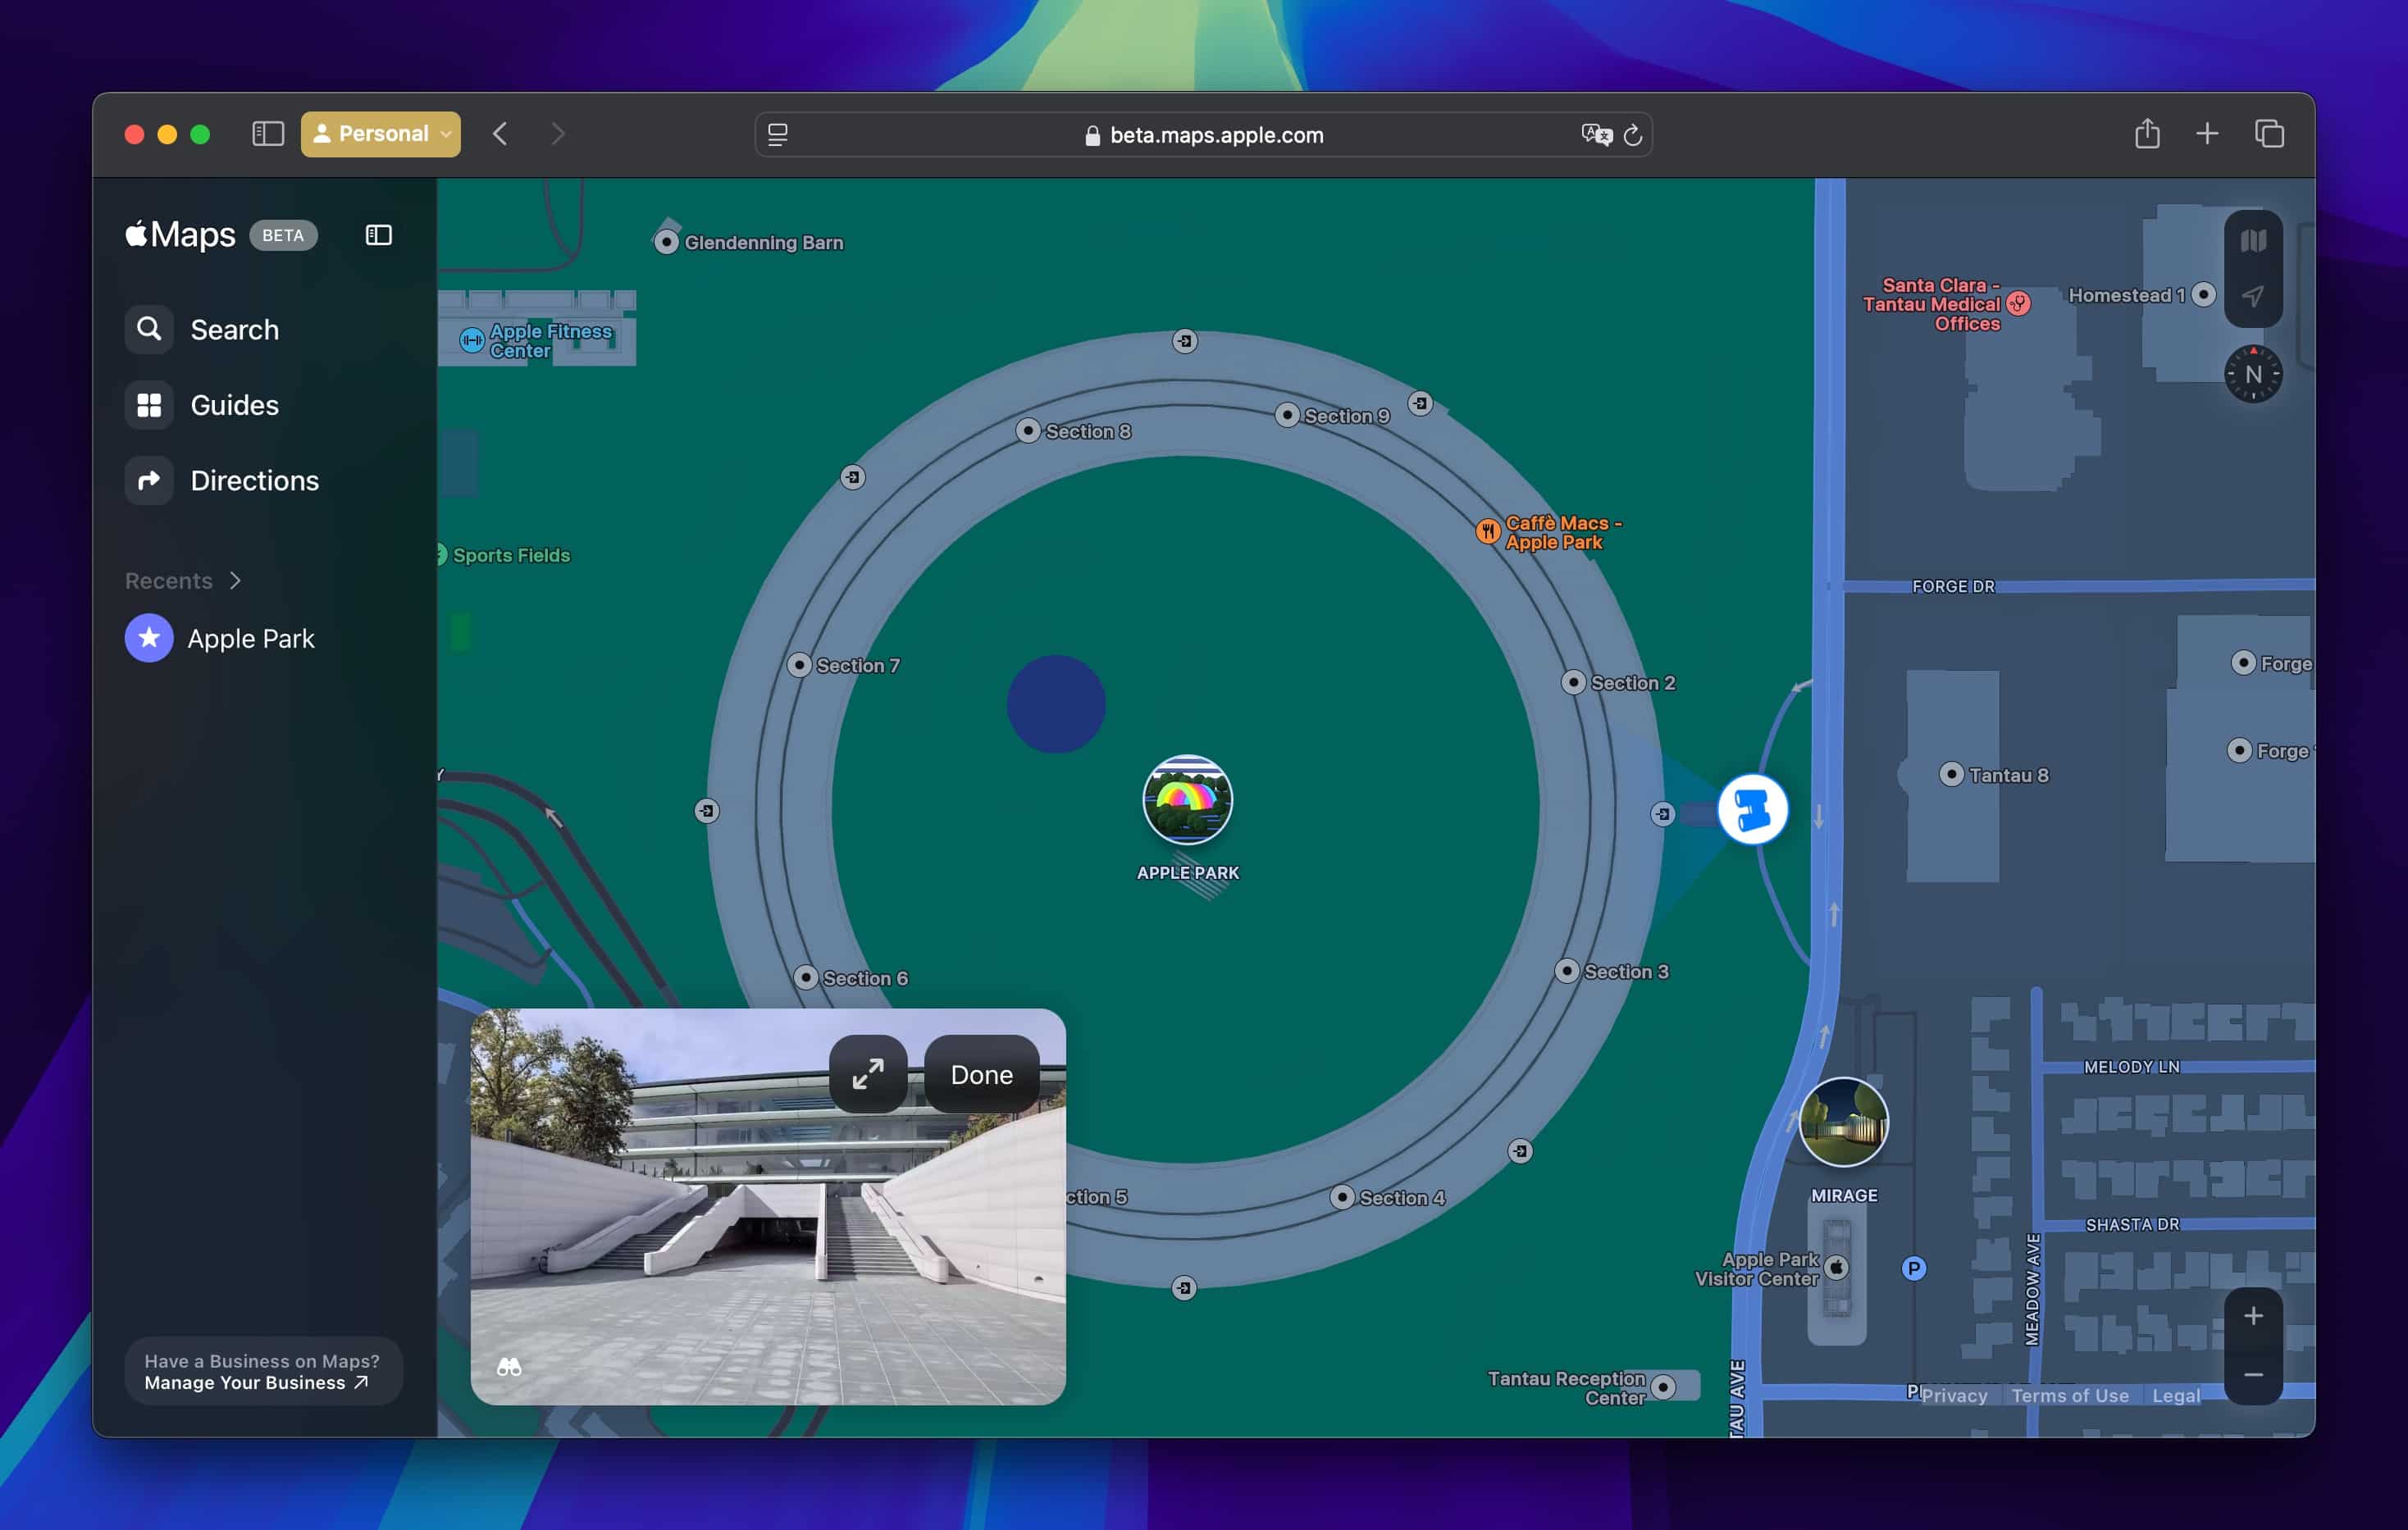
Task: Open a new Safari tab
Action: (2206, 133)
